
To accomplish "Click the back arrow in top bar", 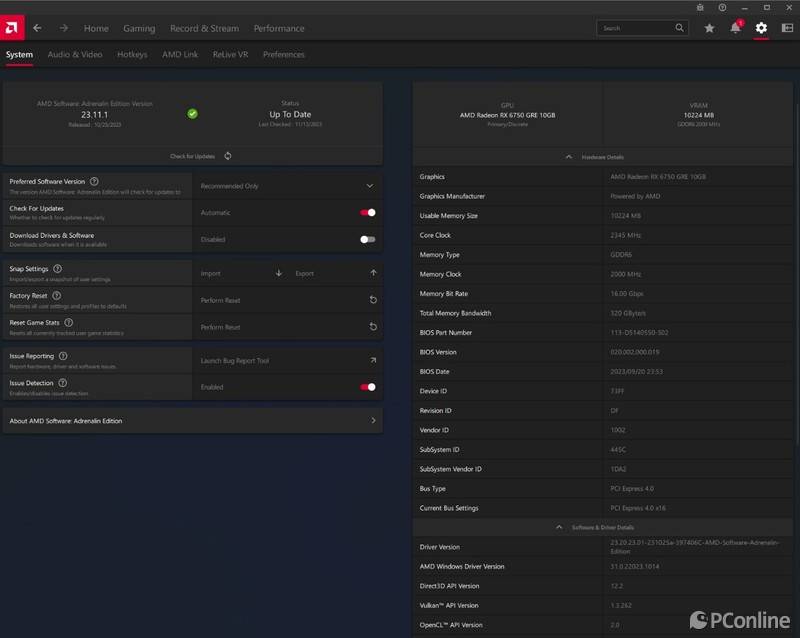I will click(37, 28).
